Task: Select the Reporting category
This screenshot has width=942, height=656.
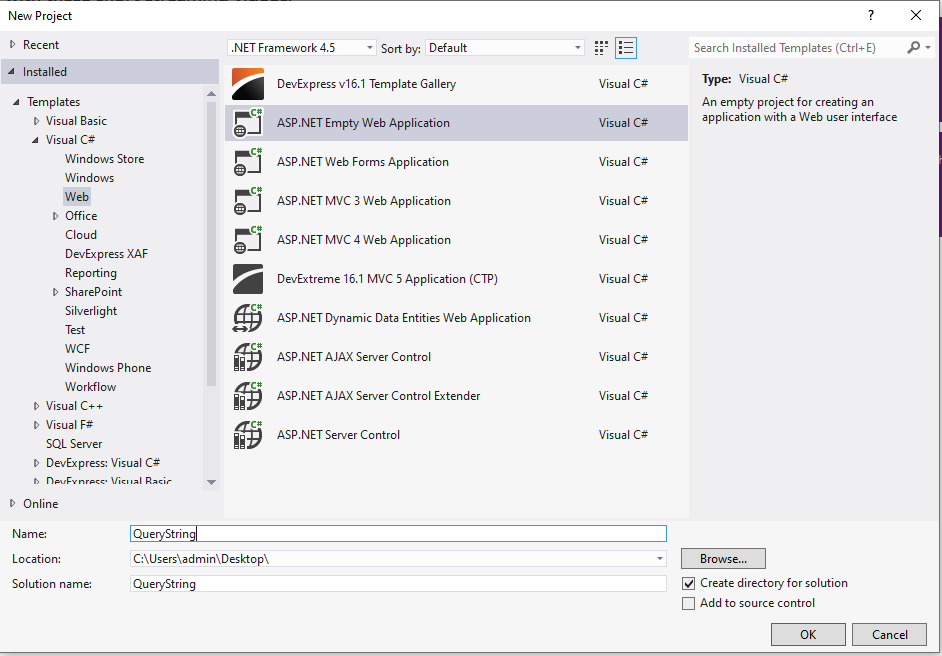Action: (x=91, y=273)
